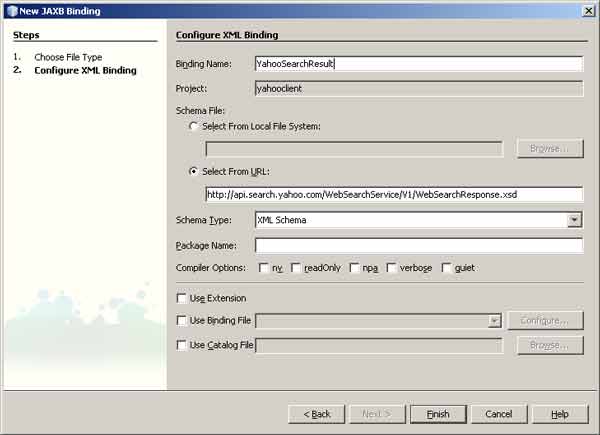Click the Configure XML Binding heading
The image size is (600, 435).
(227, 35)
